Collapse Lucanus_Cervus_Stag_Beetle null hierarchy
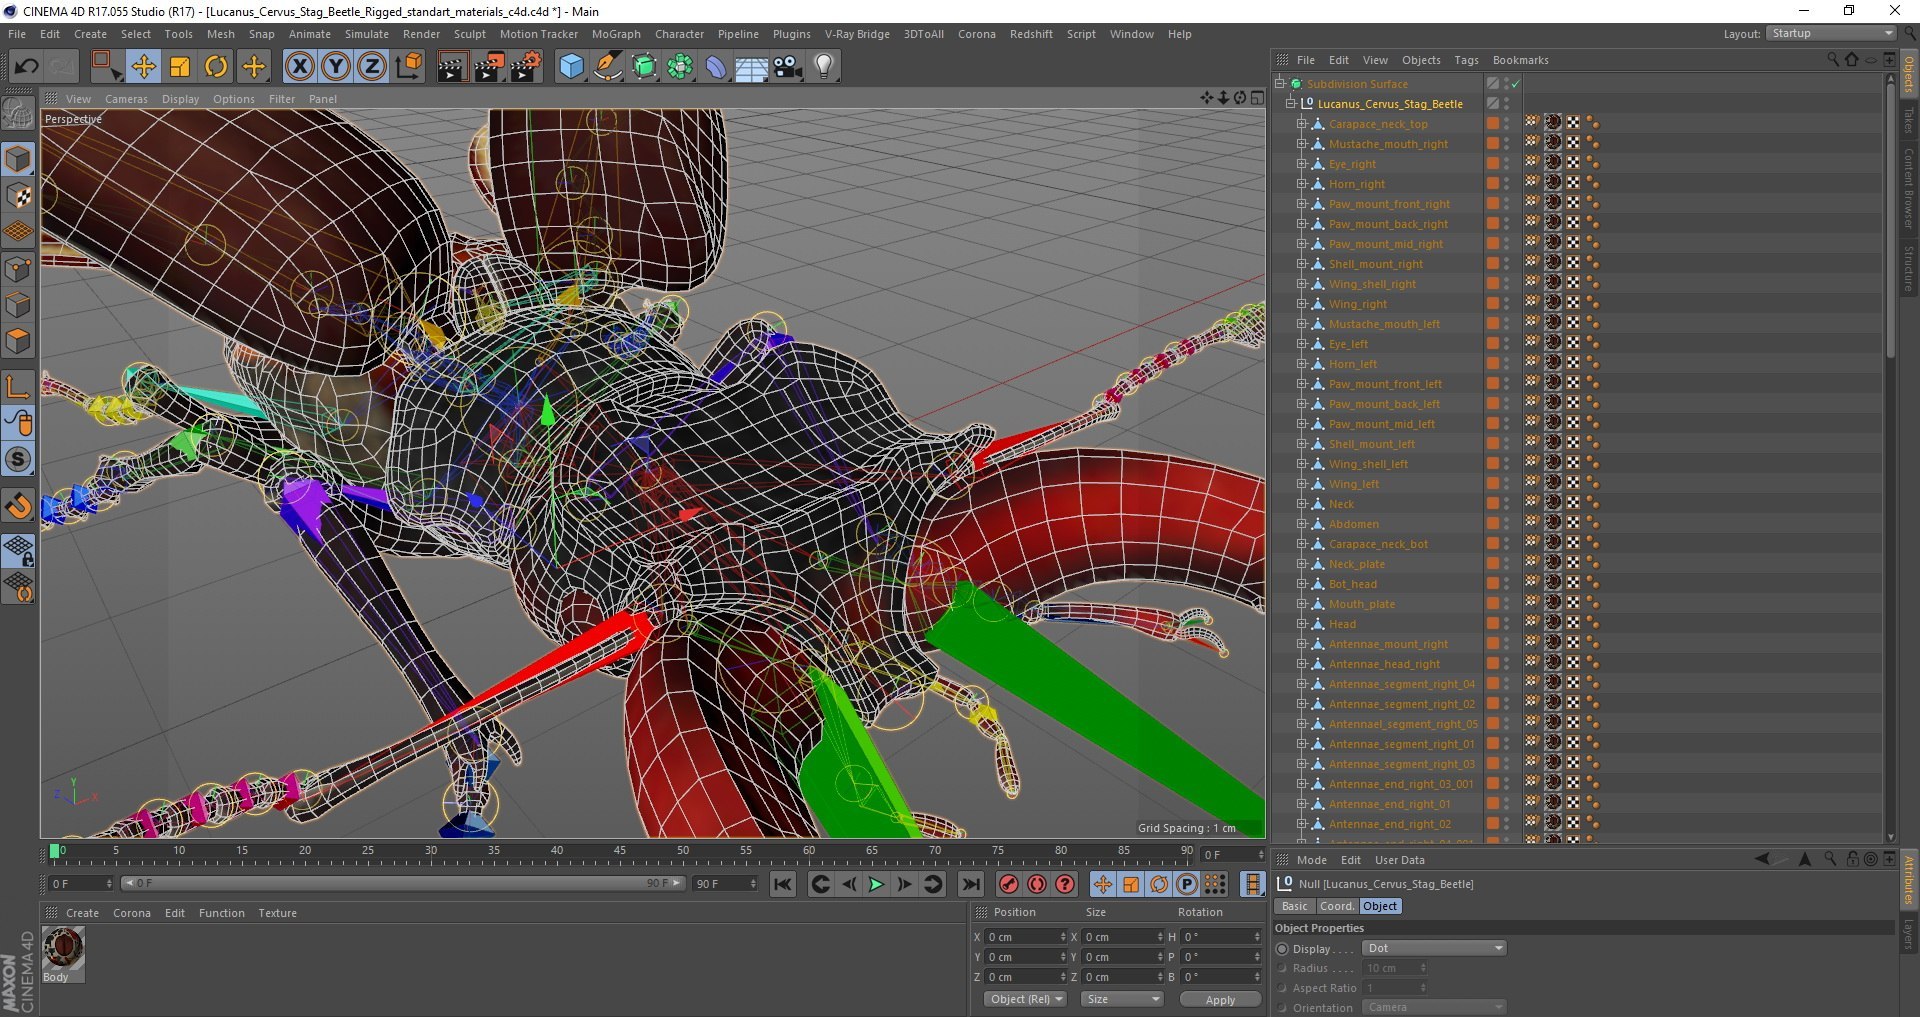Image resolution: width=1920 pixels, height=1017 pixels. click(1290, 103)
